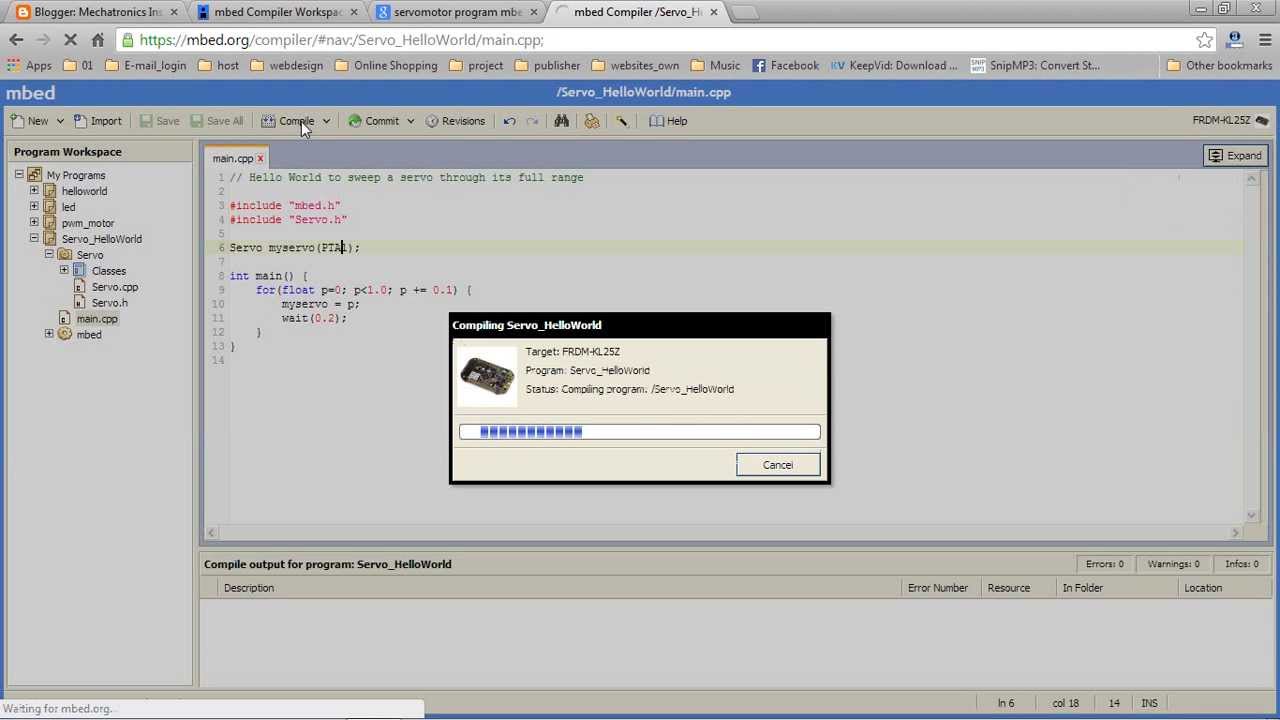Select led program in workspace tree
This screenshot has height=720, width=1280.
click(x=68, y=207)
